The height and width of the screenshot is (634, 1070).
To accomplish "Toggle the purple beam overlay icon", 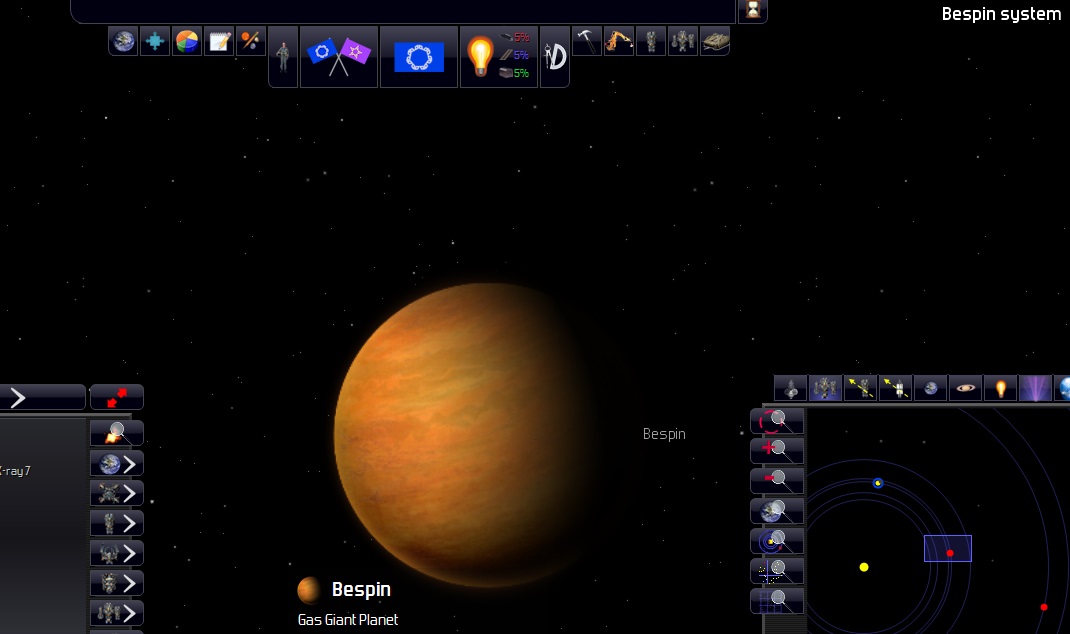I will click(x=1035, y=388).
